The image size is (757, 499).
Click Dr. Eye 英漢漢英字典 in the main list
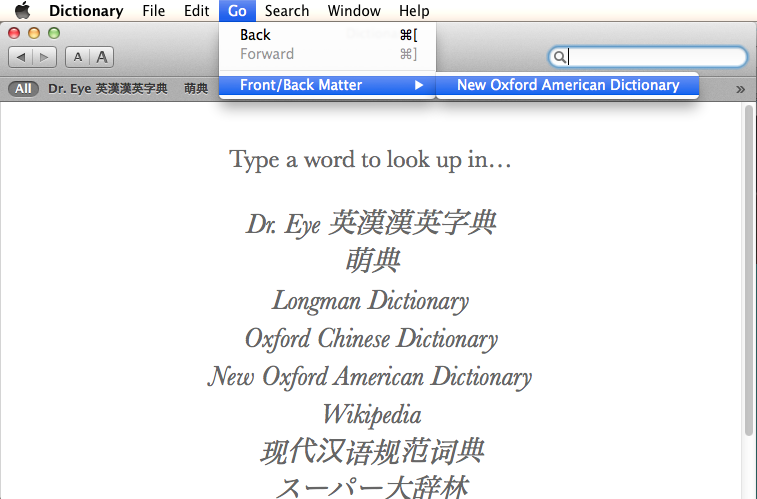pyautogui.click(x=371, y=223)
